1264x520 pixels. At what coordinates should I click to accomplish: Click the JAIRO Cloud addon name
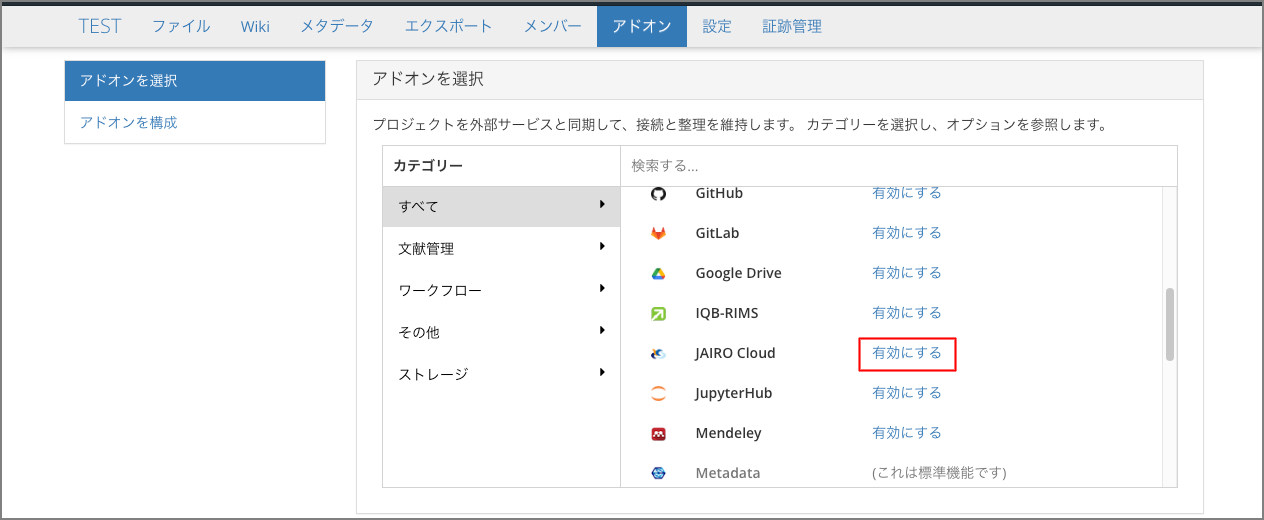pos(735,353)
